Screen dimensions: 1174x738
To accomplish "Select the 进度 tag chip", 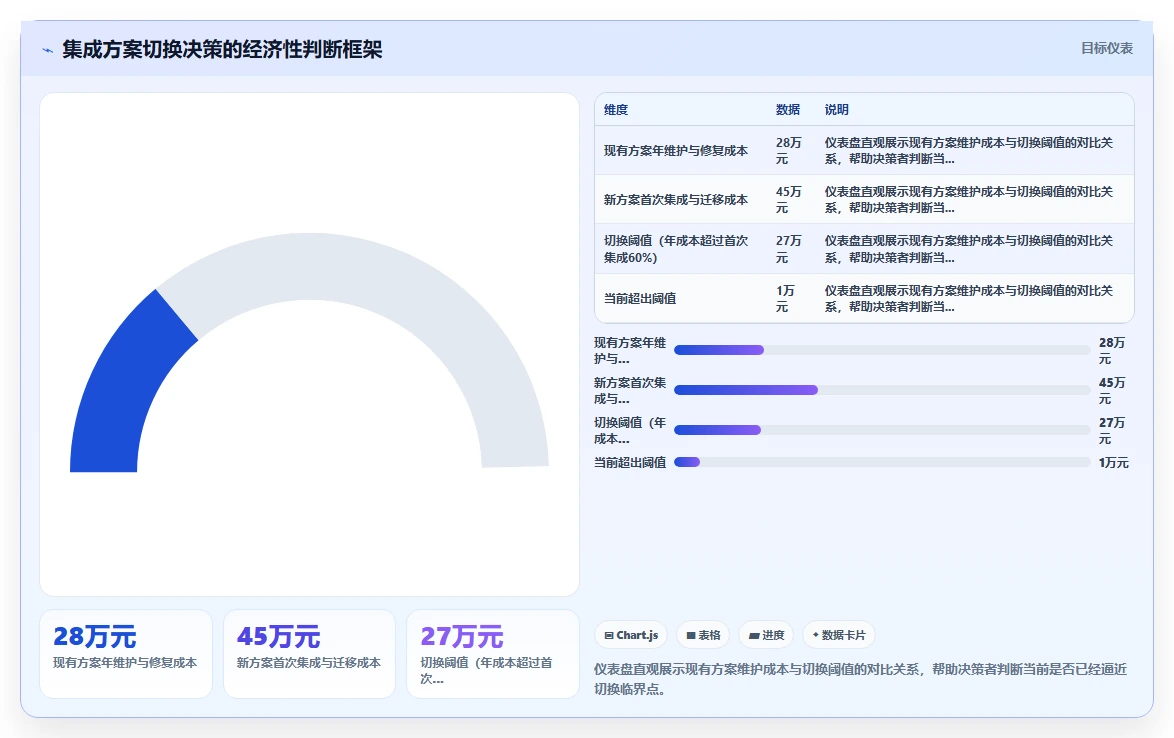I will pos(765,635).
